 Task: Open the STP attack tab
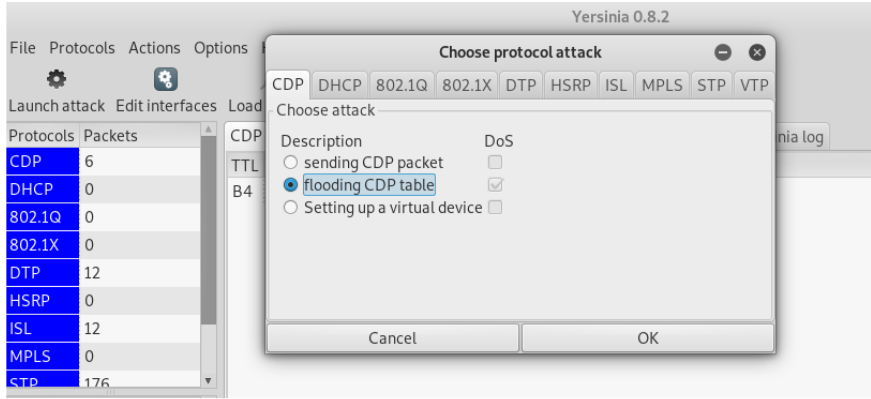pyautogui.click(x=712, y=86)
